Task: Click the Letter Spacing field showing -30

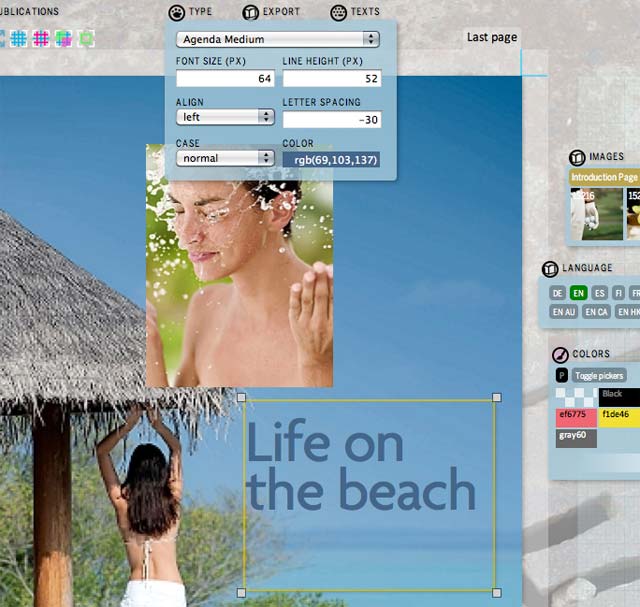Action: (x=332, y=120)
